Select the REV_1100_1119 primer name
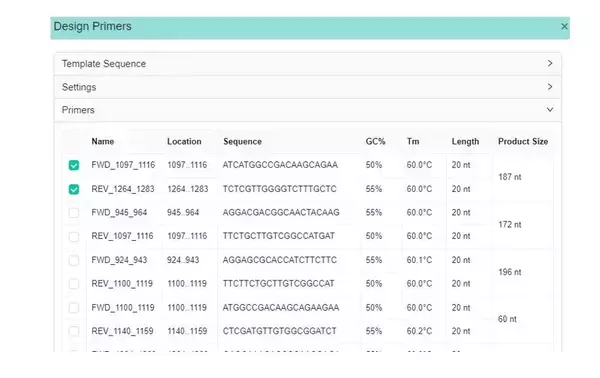 click(x=122, y=284)
